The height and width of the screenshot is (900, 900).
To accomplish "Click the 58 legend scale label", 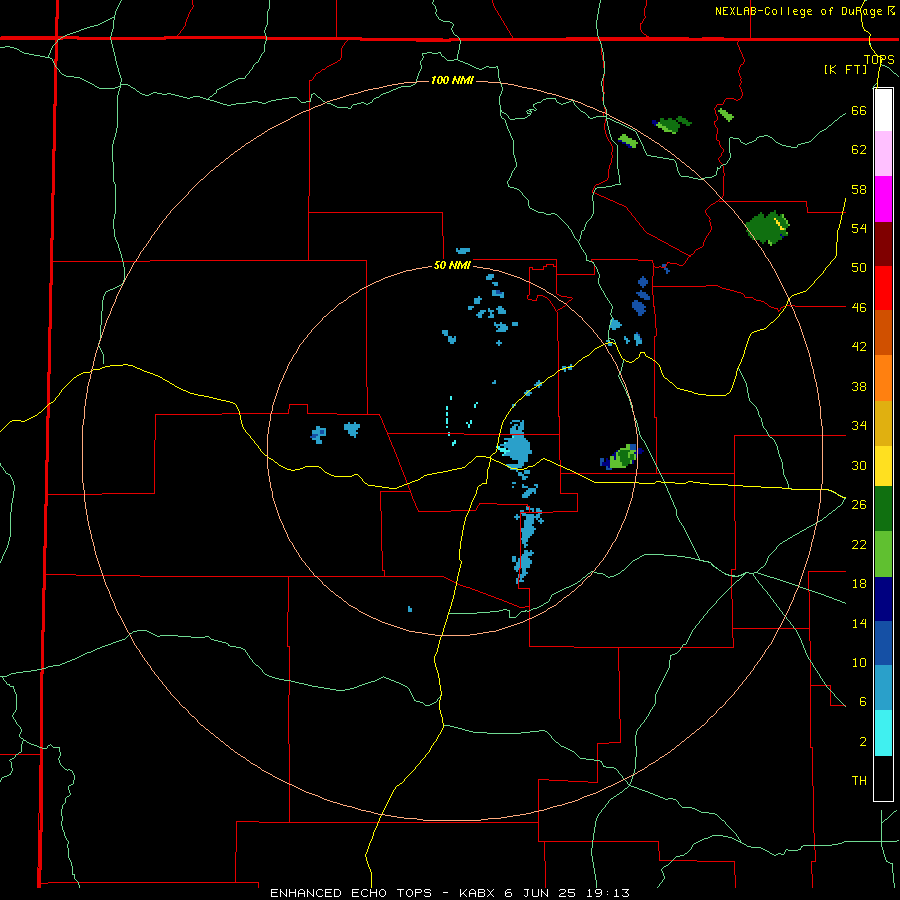I will [x=859, y=189].
